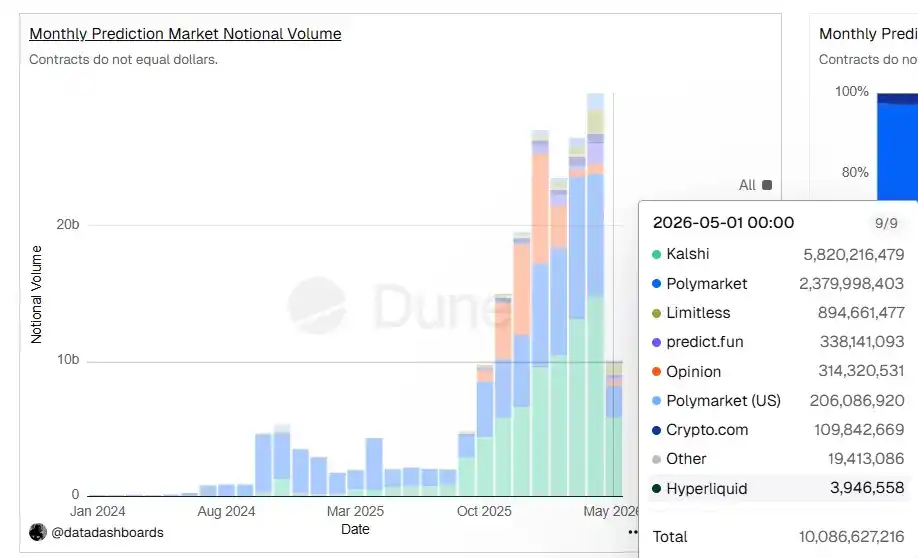Click the Other grey legend dot
The height and width of the screenshot is (558, 918).
click(x=656, y=459)
